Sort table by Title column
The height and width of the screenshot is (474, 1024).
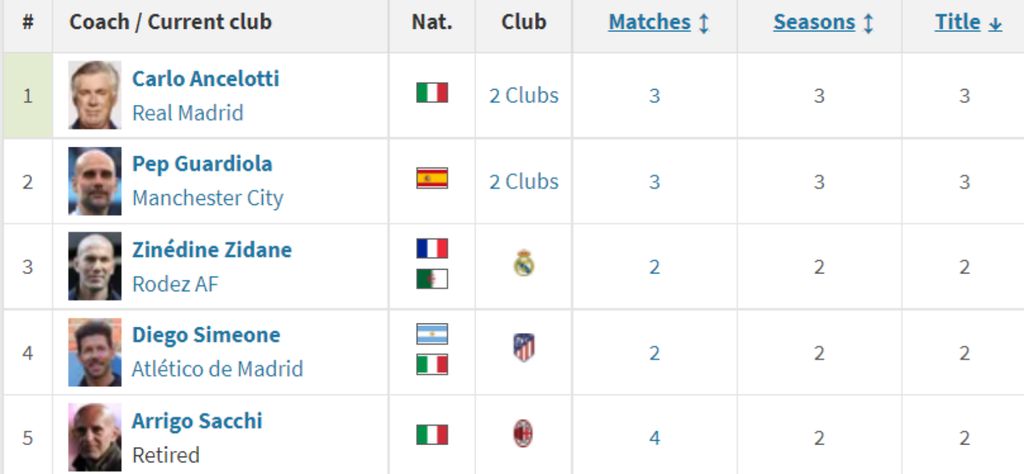point(968,22)
